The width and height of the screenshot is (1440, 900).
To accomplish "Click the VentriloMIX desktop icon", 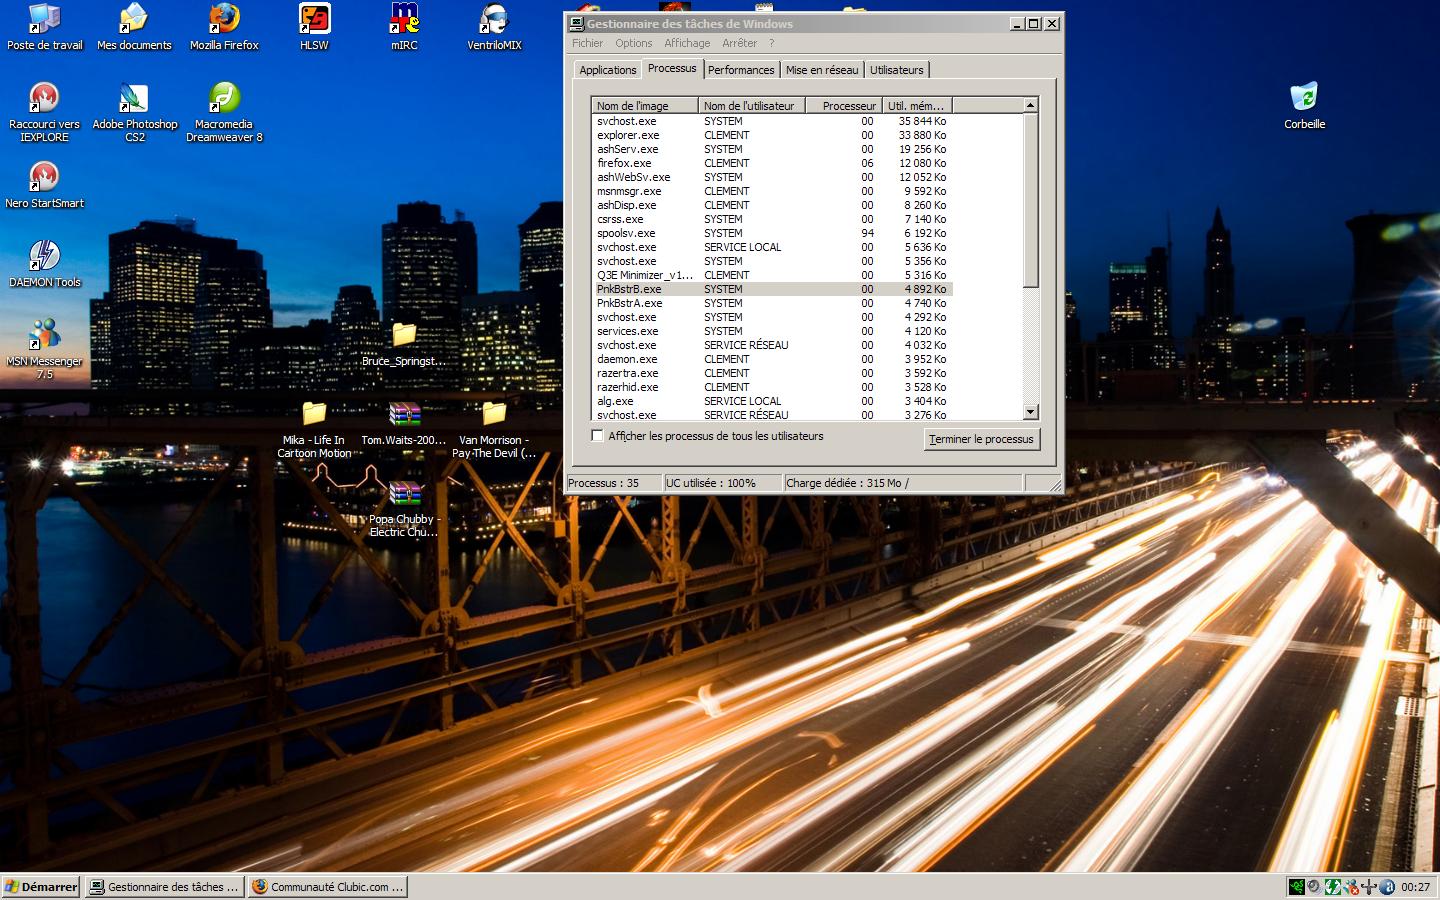I will (494, 20).
